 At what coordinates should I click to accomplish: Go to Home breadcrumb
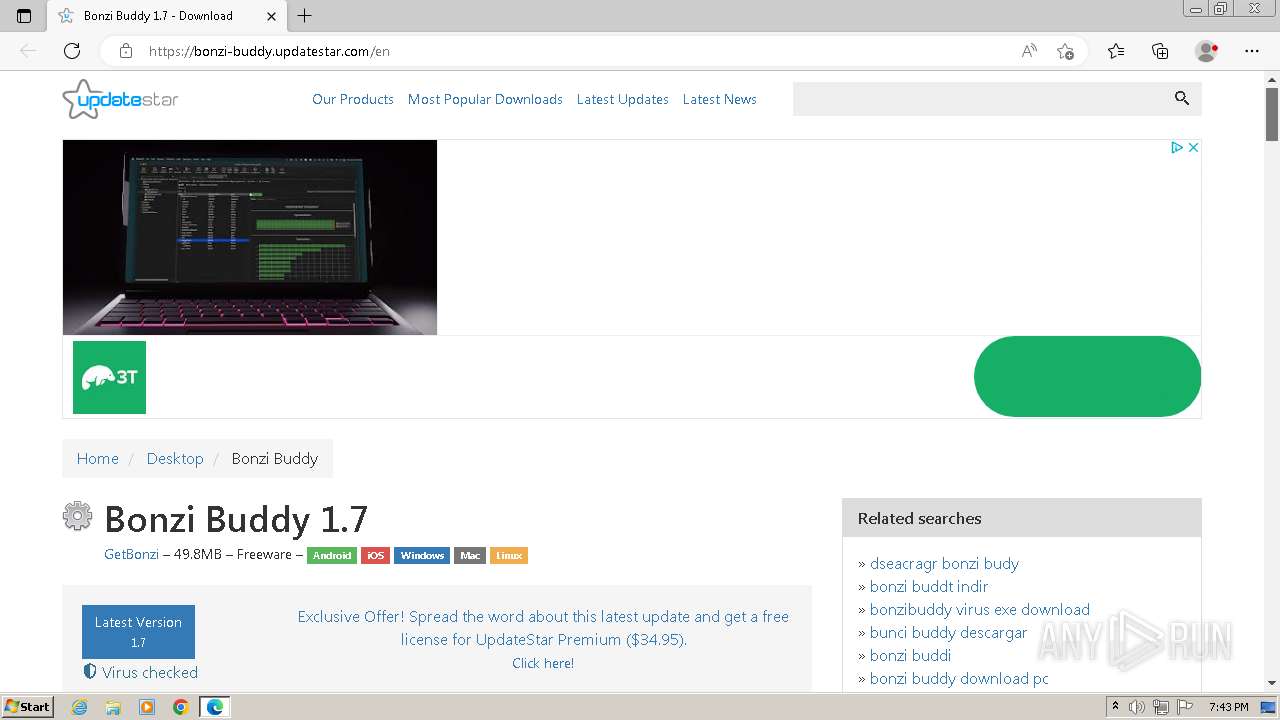click(98, 458)
